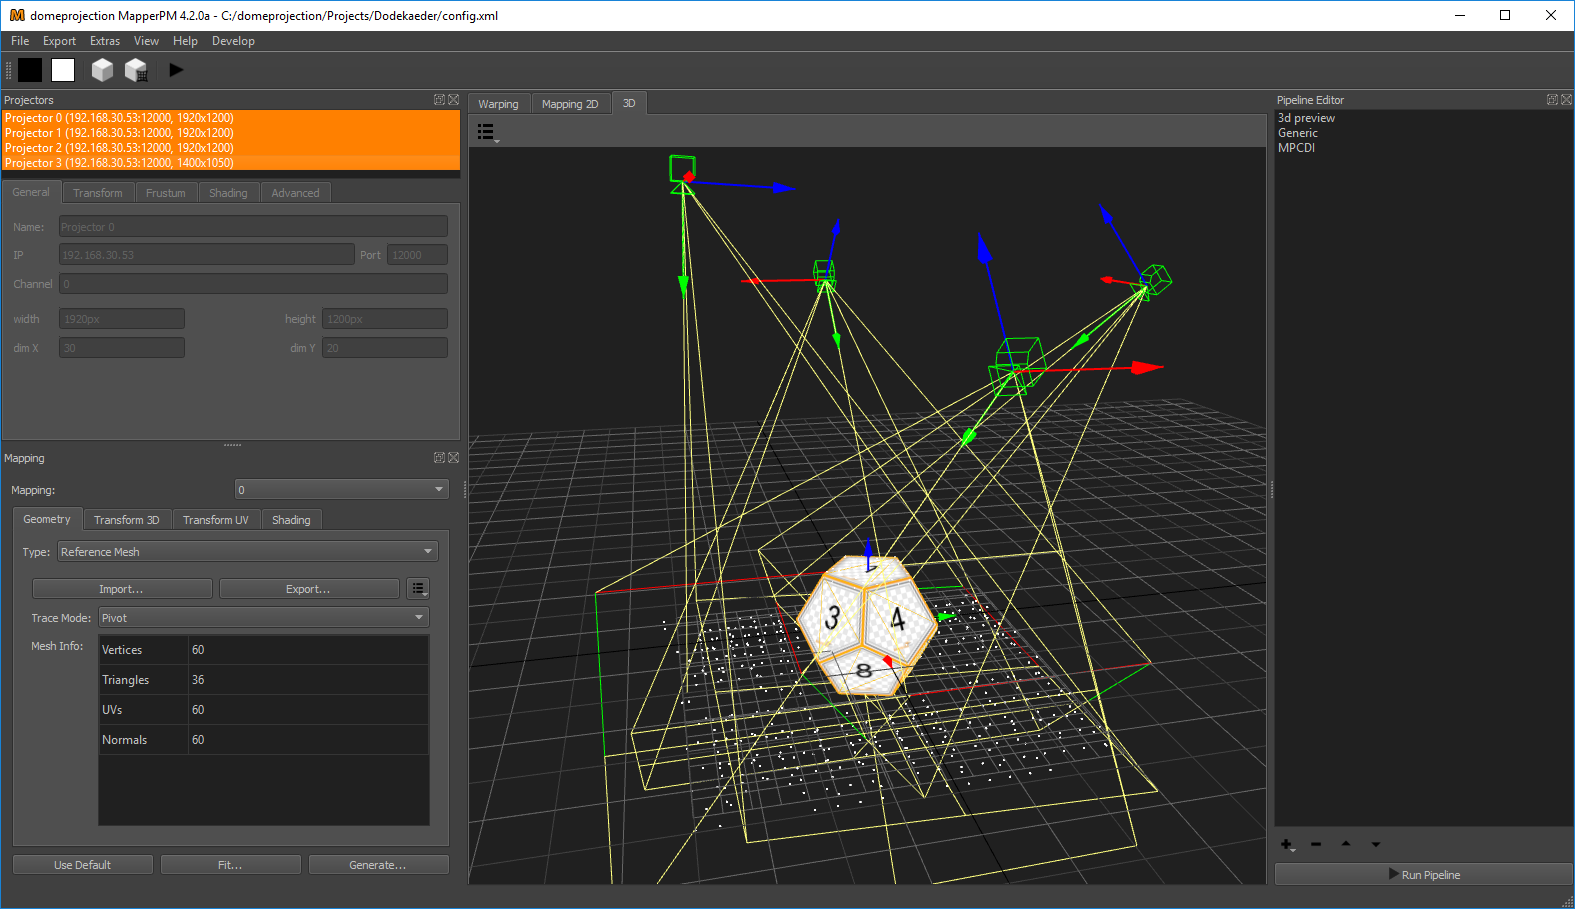Click the white cube icon in toolbar

pos(102,70)
